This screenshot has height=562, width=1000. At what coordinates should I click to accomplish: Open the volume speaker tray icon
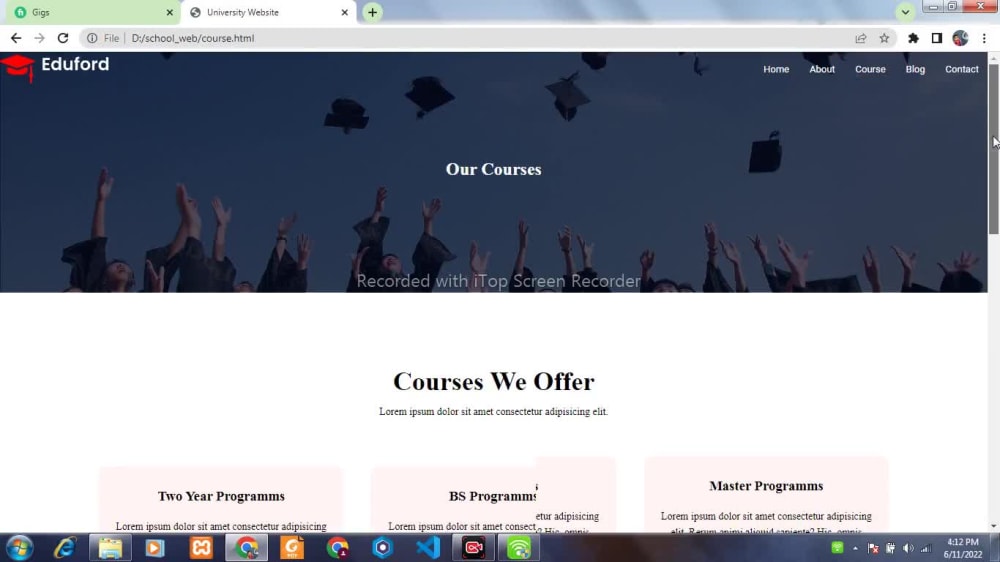908,549
